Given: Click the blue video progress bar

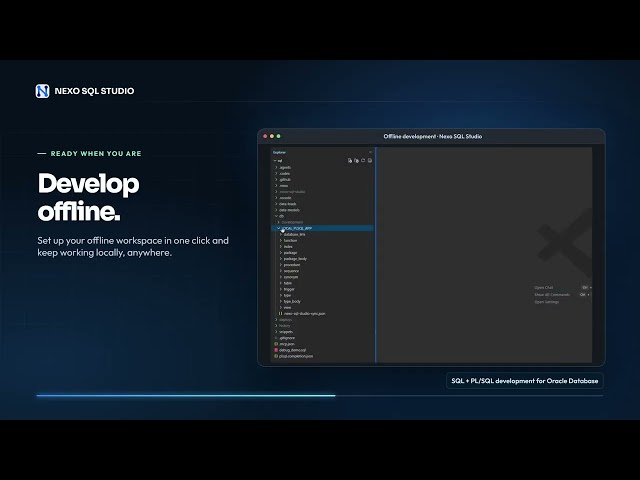Looking at the screenshot, I should pos(186,396).
